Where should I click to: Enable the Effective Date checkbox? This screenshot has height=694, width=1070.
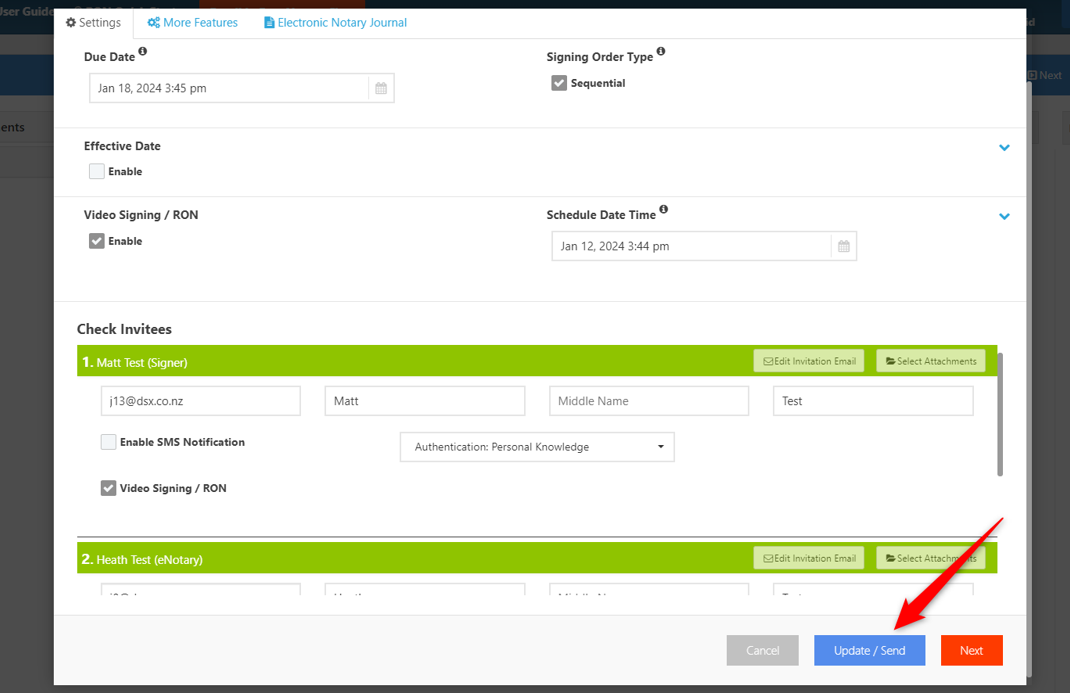tap(97, 171)
